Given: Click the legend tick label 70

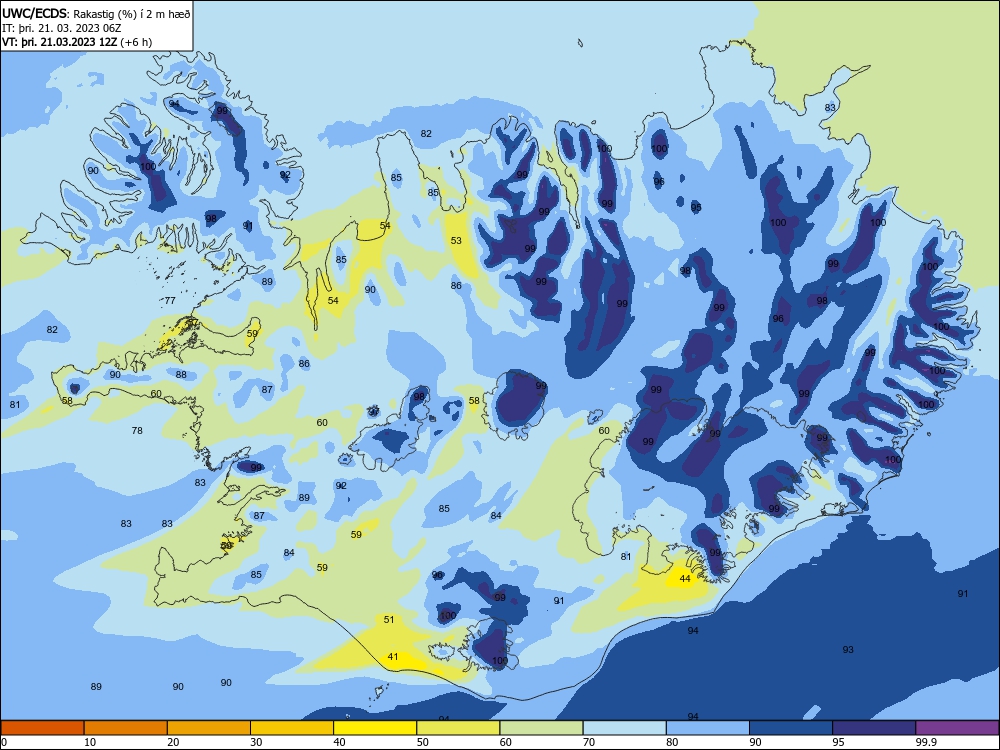Looking at the screenshot, I should [589, 742].
